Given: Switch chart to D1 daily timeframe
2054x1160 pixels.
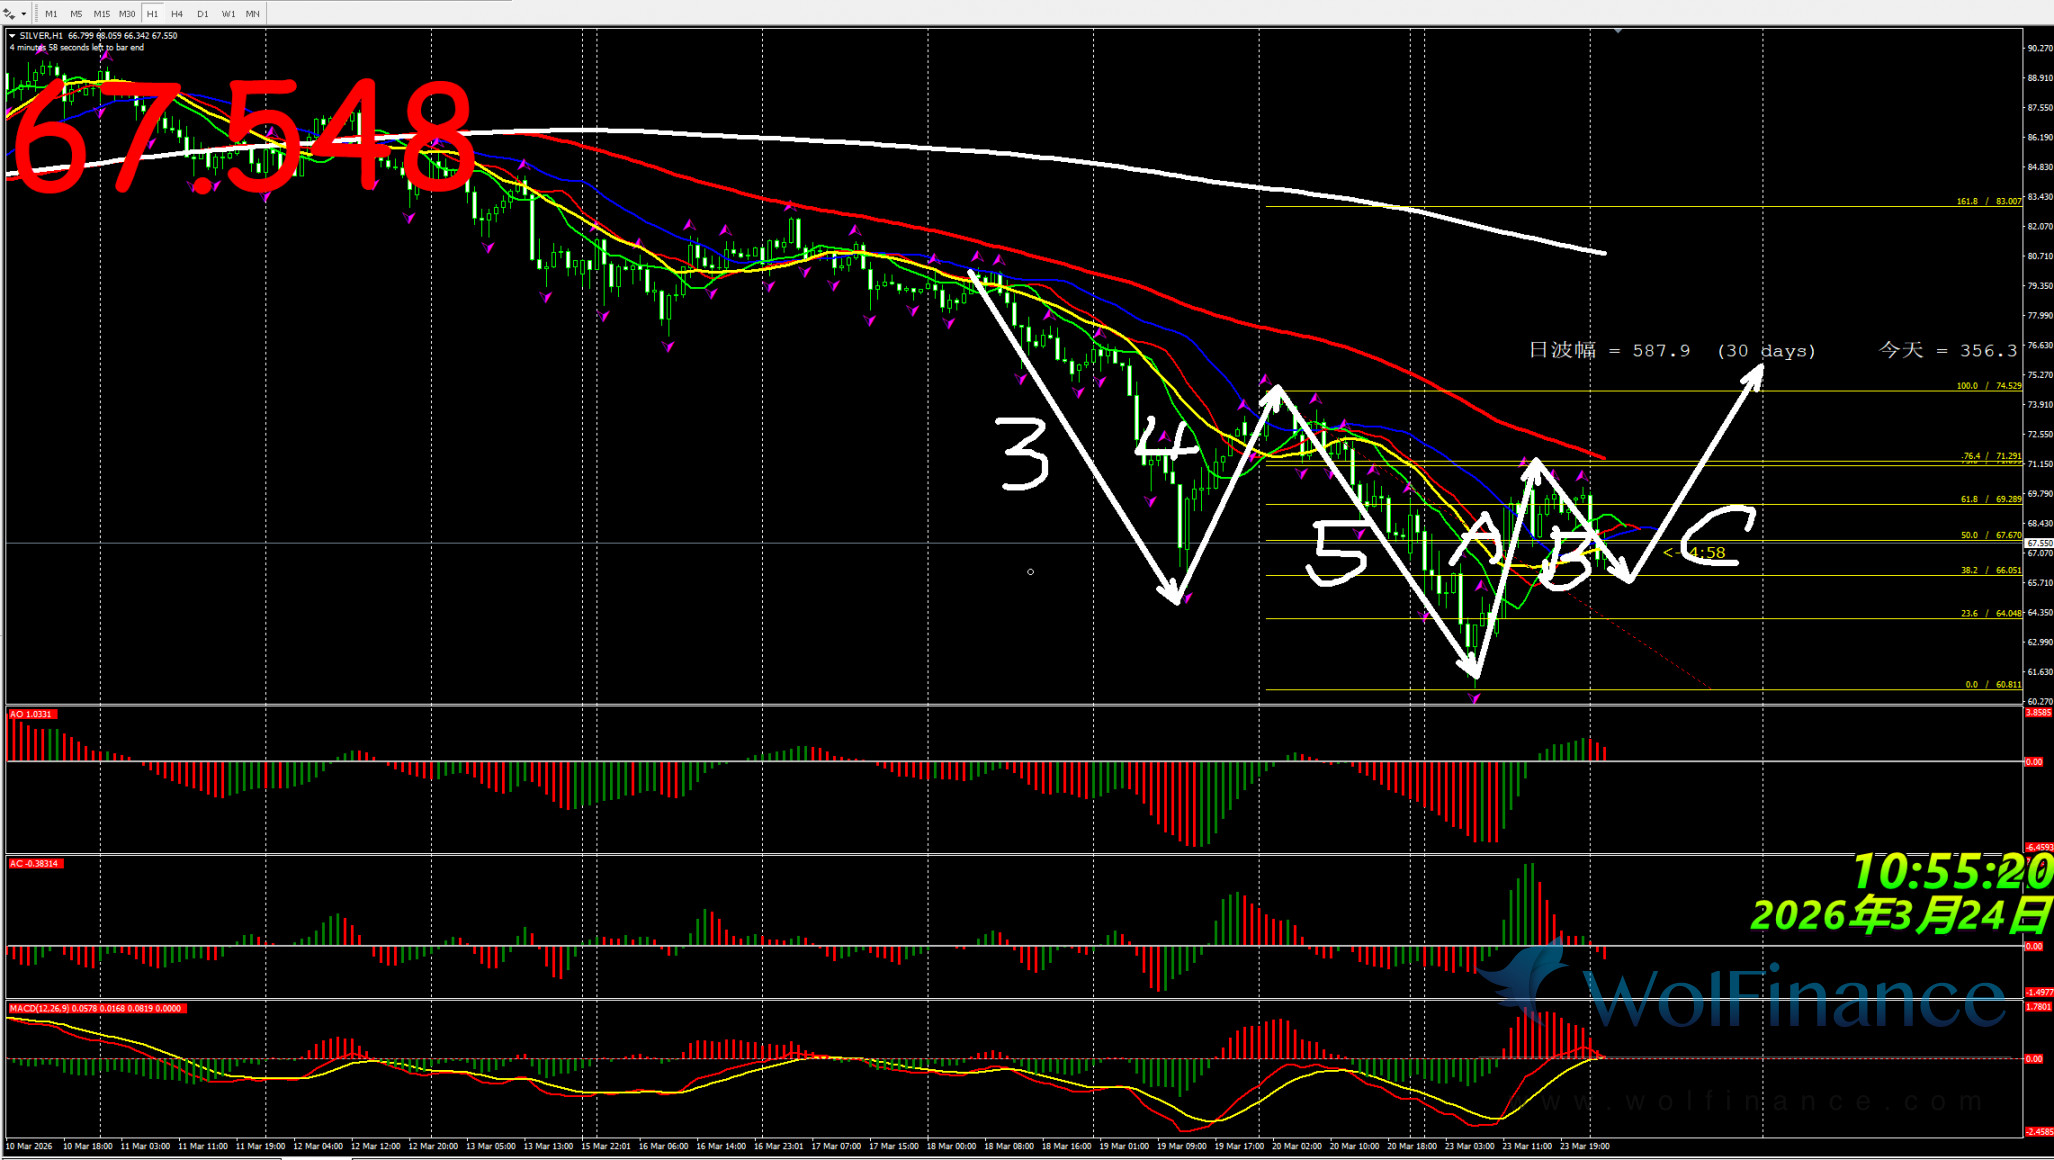Looking at the screenshot, I should coord(202,14).
